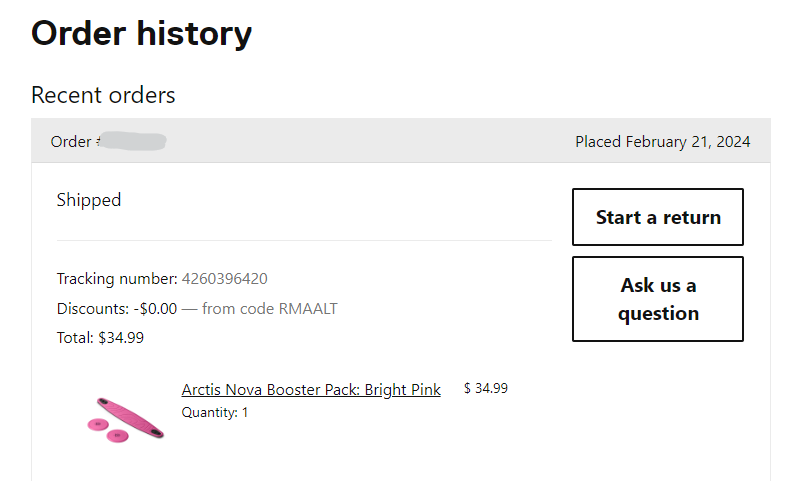Click the Recent orders section heading

[103, 95]
